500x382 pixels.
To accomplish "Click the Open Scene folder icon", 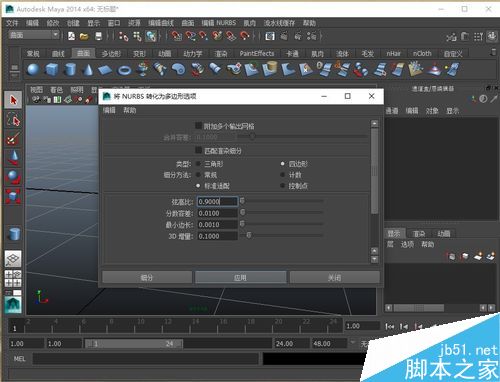I will (84, 36).
